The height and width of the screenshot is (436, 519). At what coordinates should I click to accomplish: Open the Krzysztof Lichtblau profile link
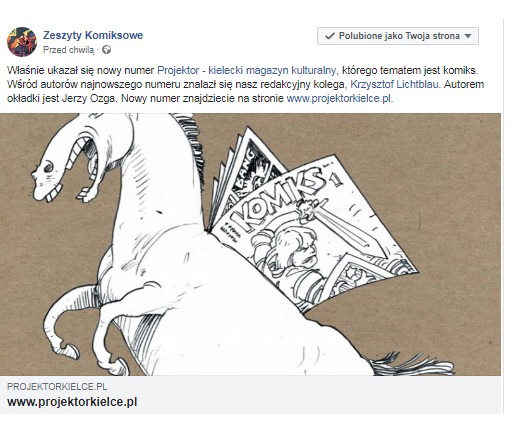394,84
